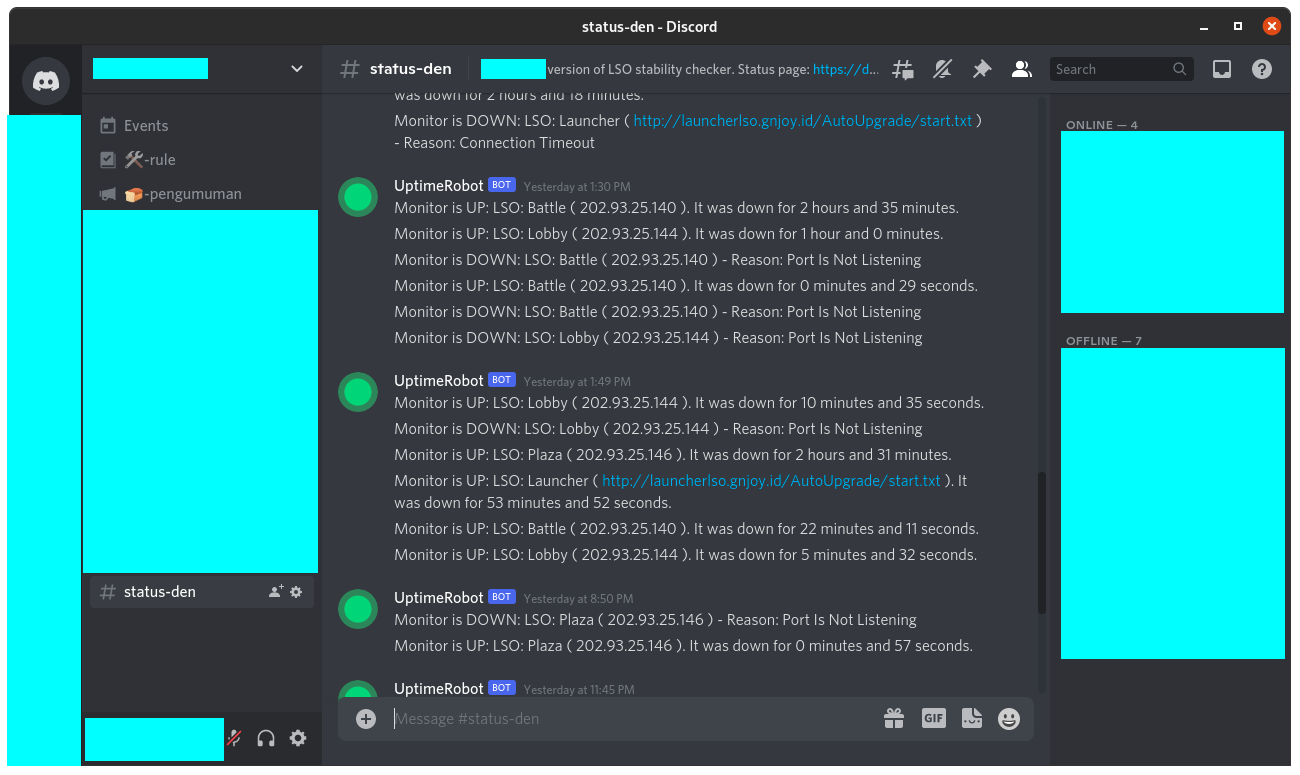Open Help question mark icon

[x=1262, y=69]
